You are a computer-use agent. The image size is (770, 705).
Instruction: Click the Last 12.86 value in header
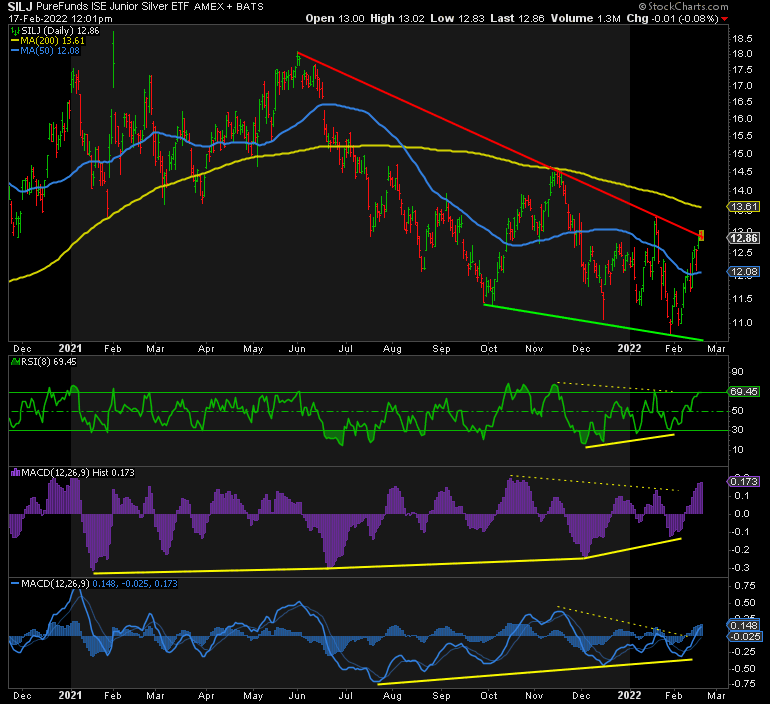click(518, 19)
